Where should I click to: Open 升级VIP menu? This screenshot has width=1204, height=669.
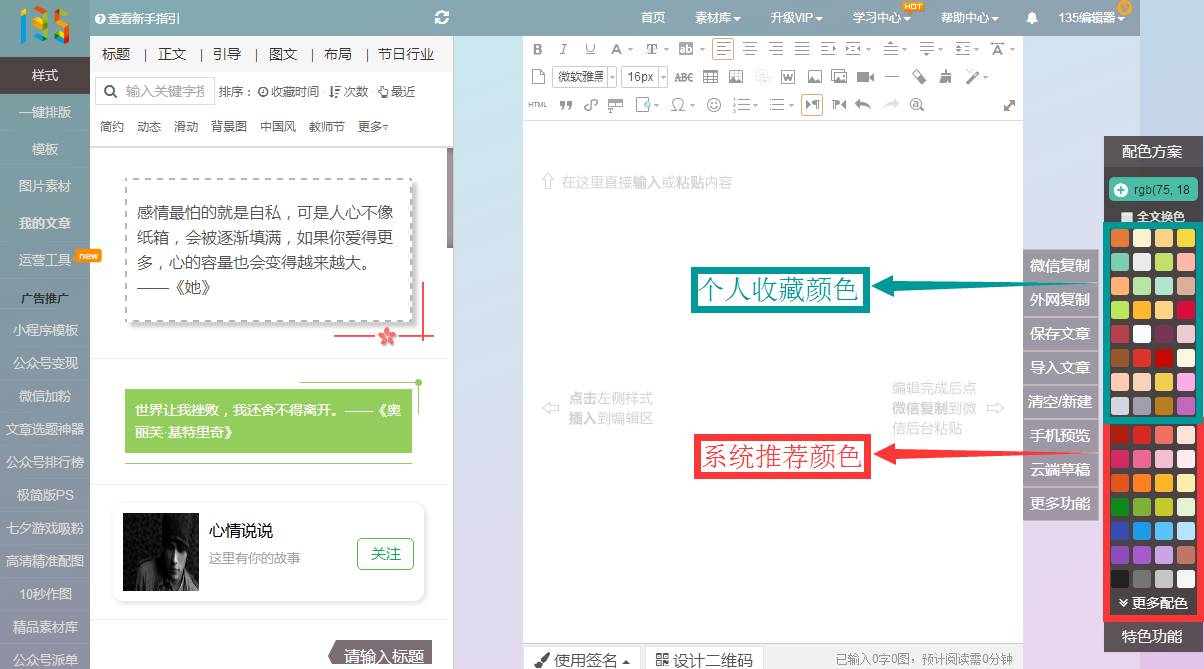click(797, 18)
